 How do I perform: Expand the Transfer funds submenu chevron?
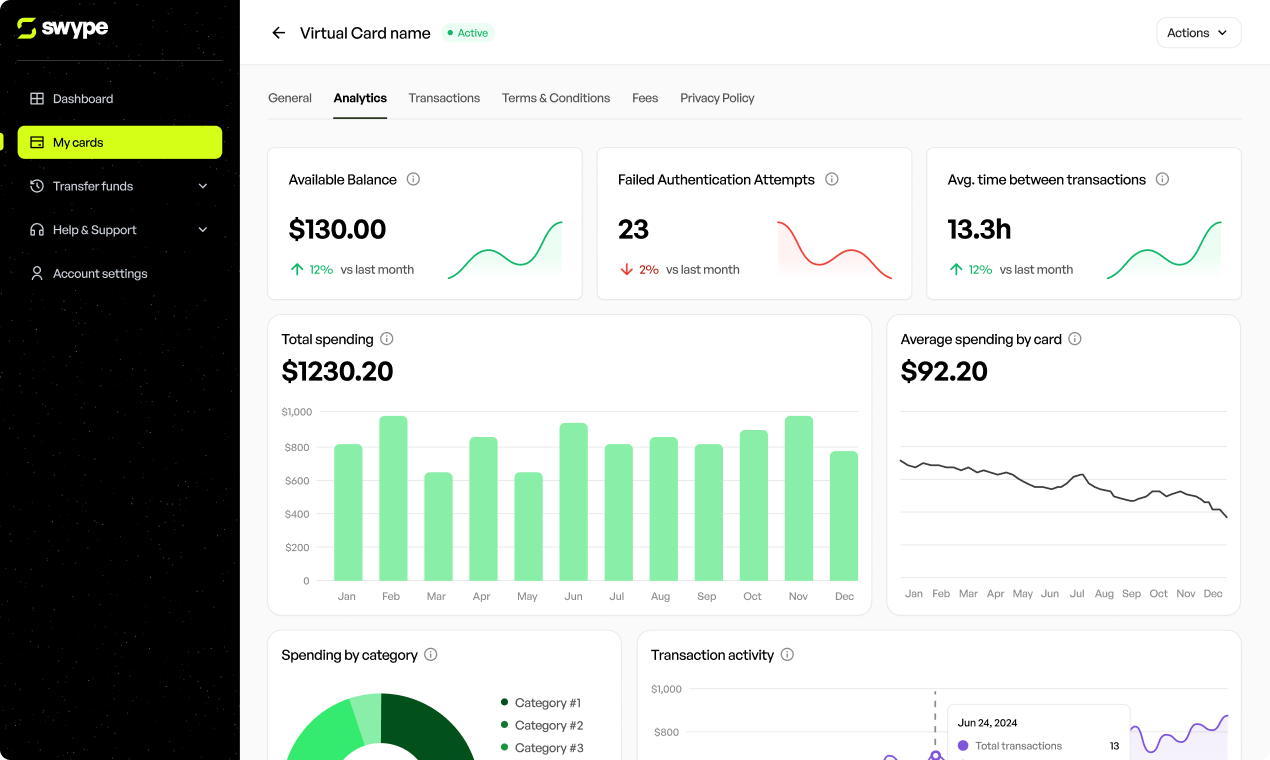(x=203, y=186)
